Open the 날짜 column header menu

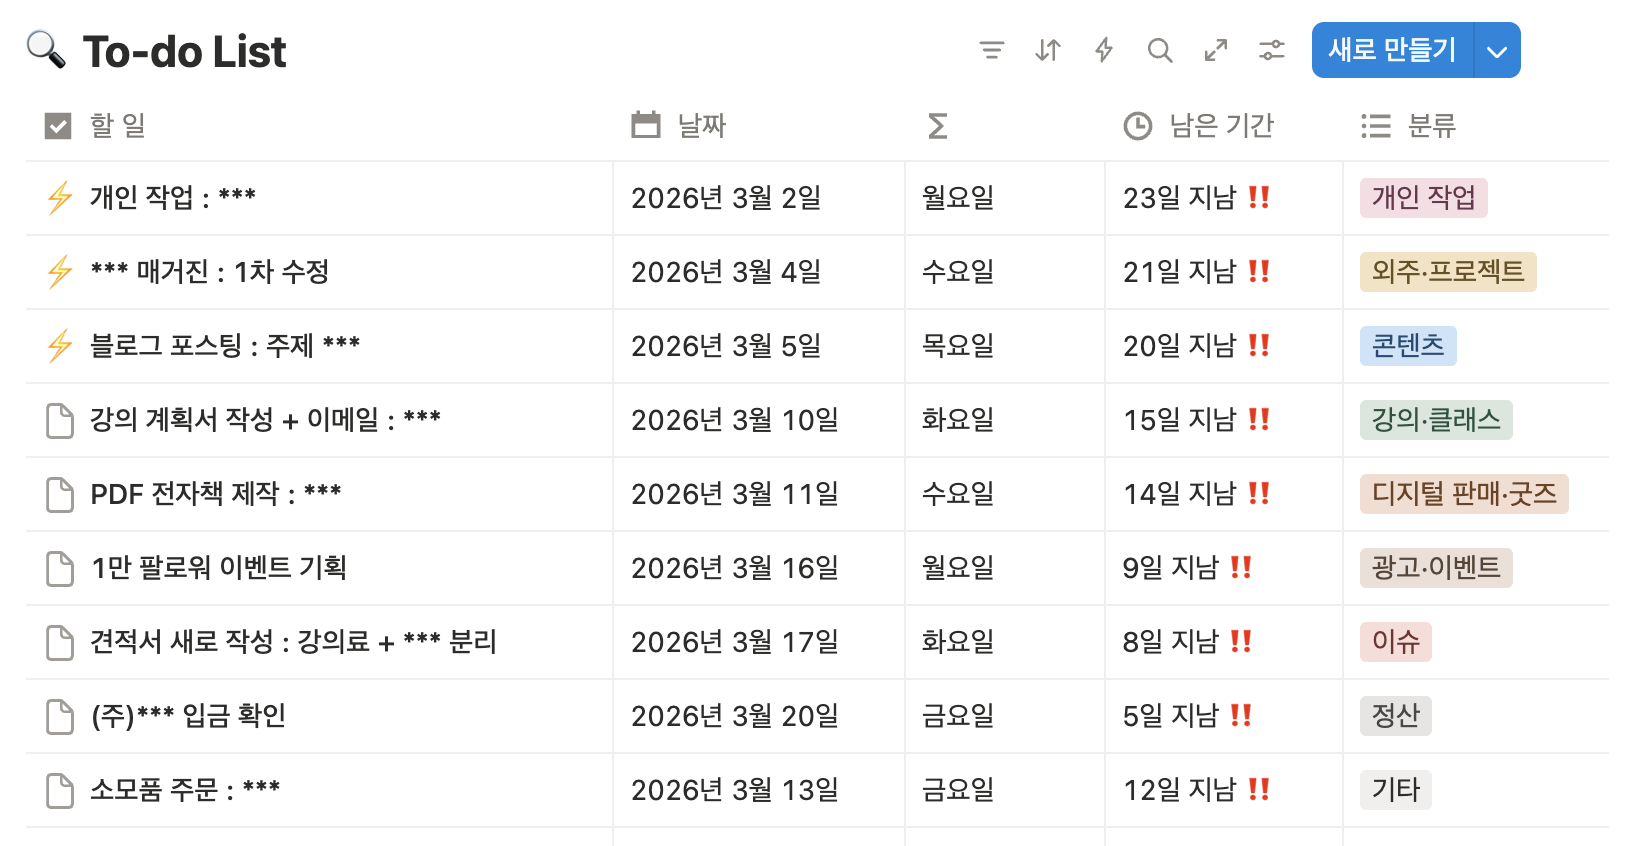tap(700, 125)
